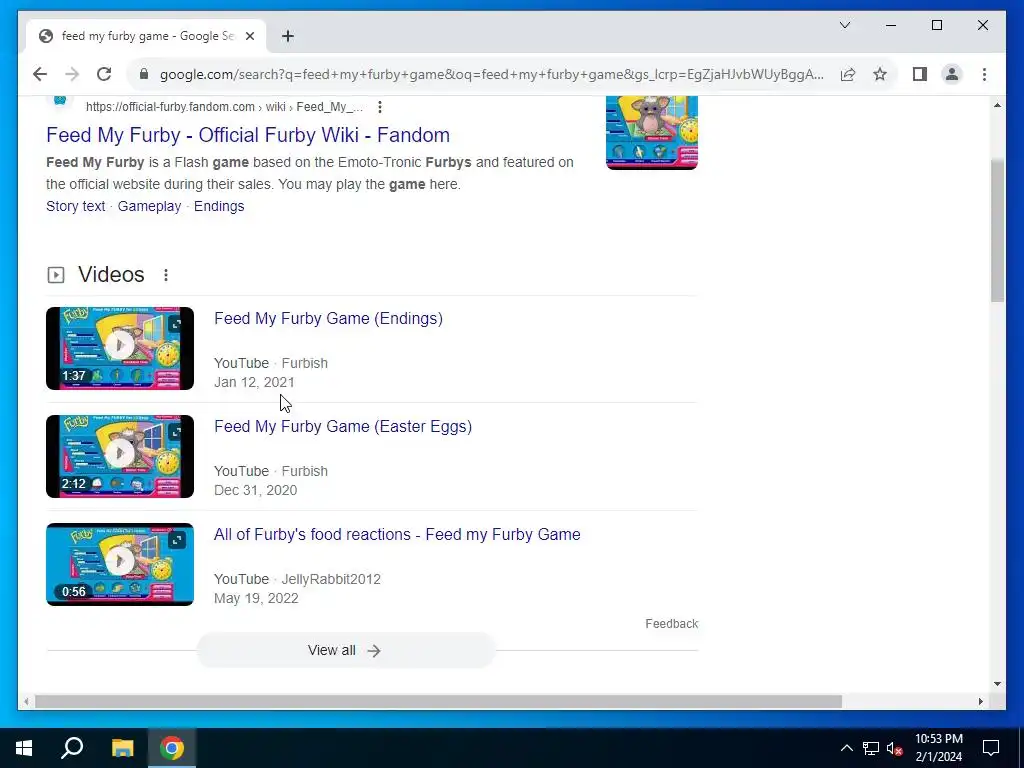This screenshot has width=1024, height=768.
Task: Click the scroll left arrow of horizontal scrollbar
Action: pos(25,701)
